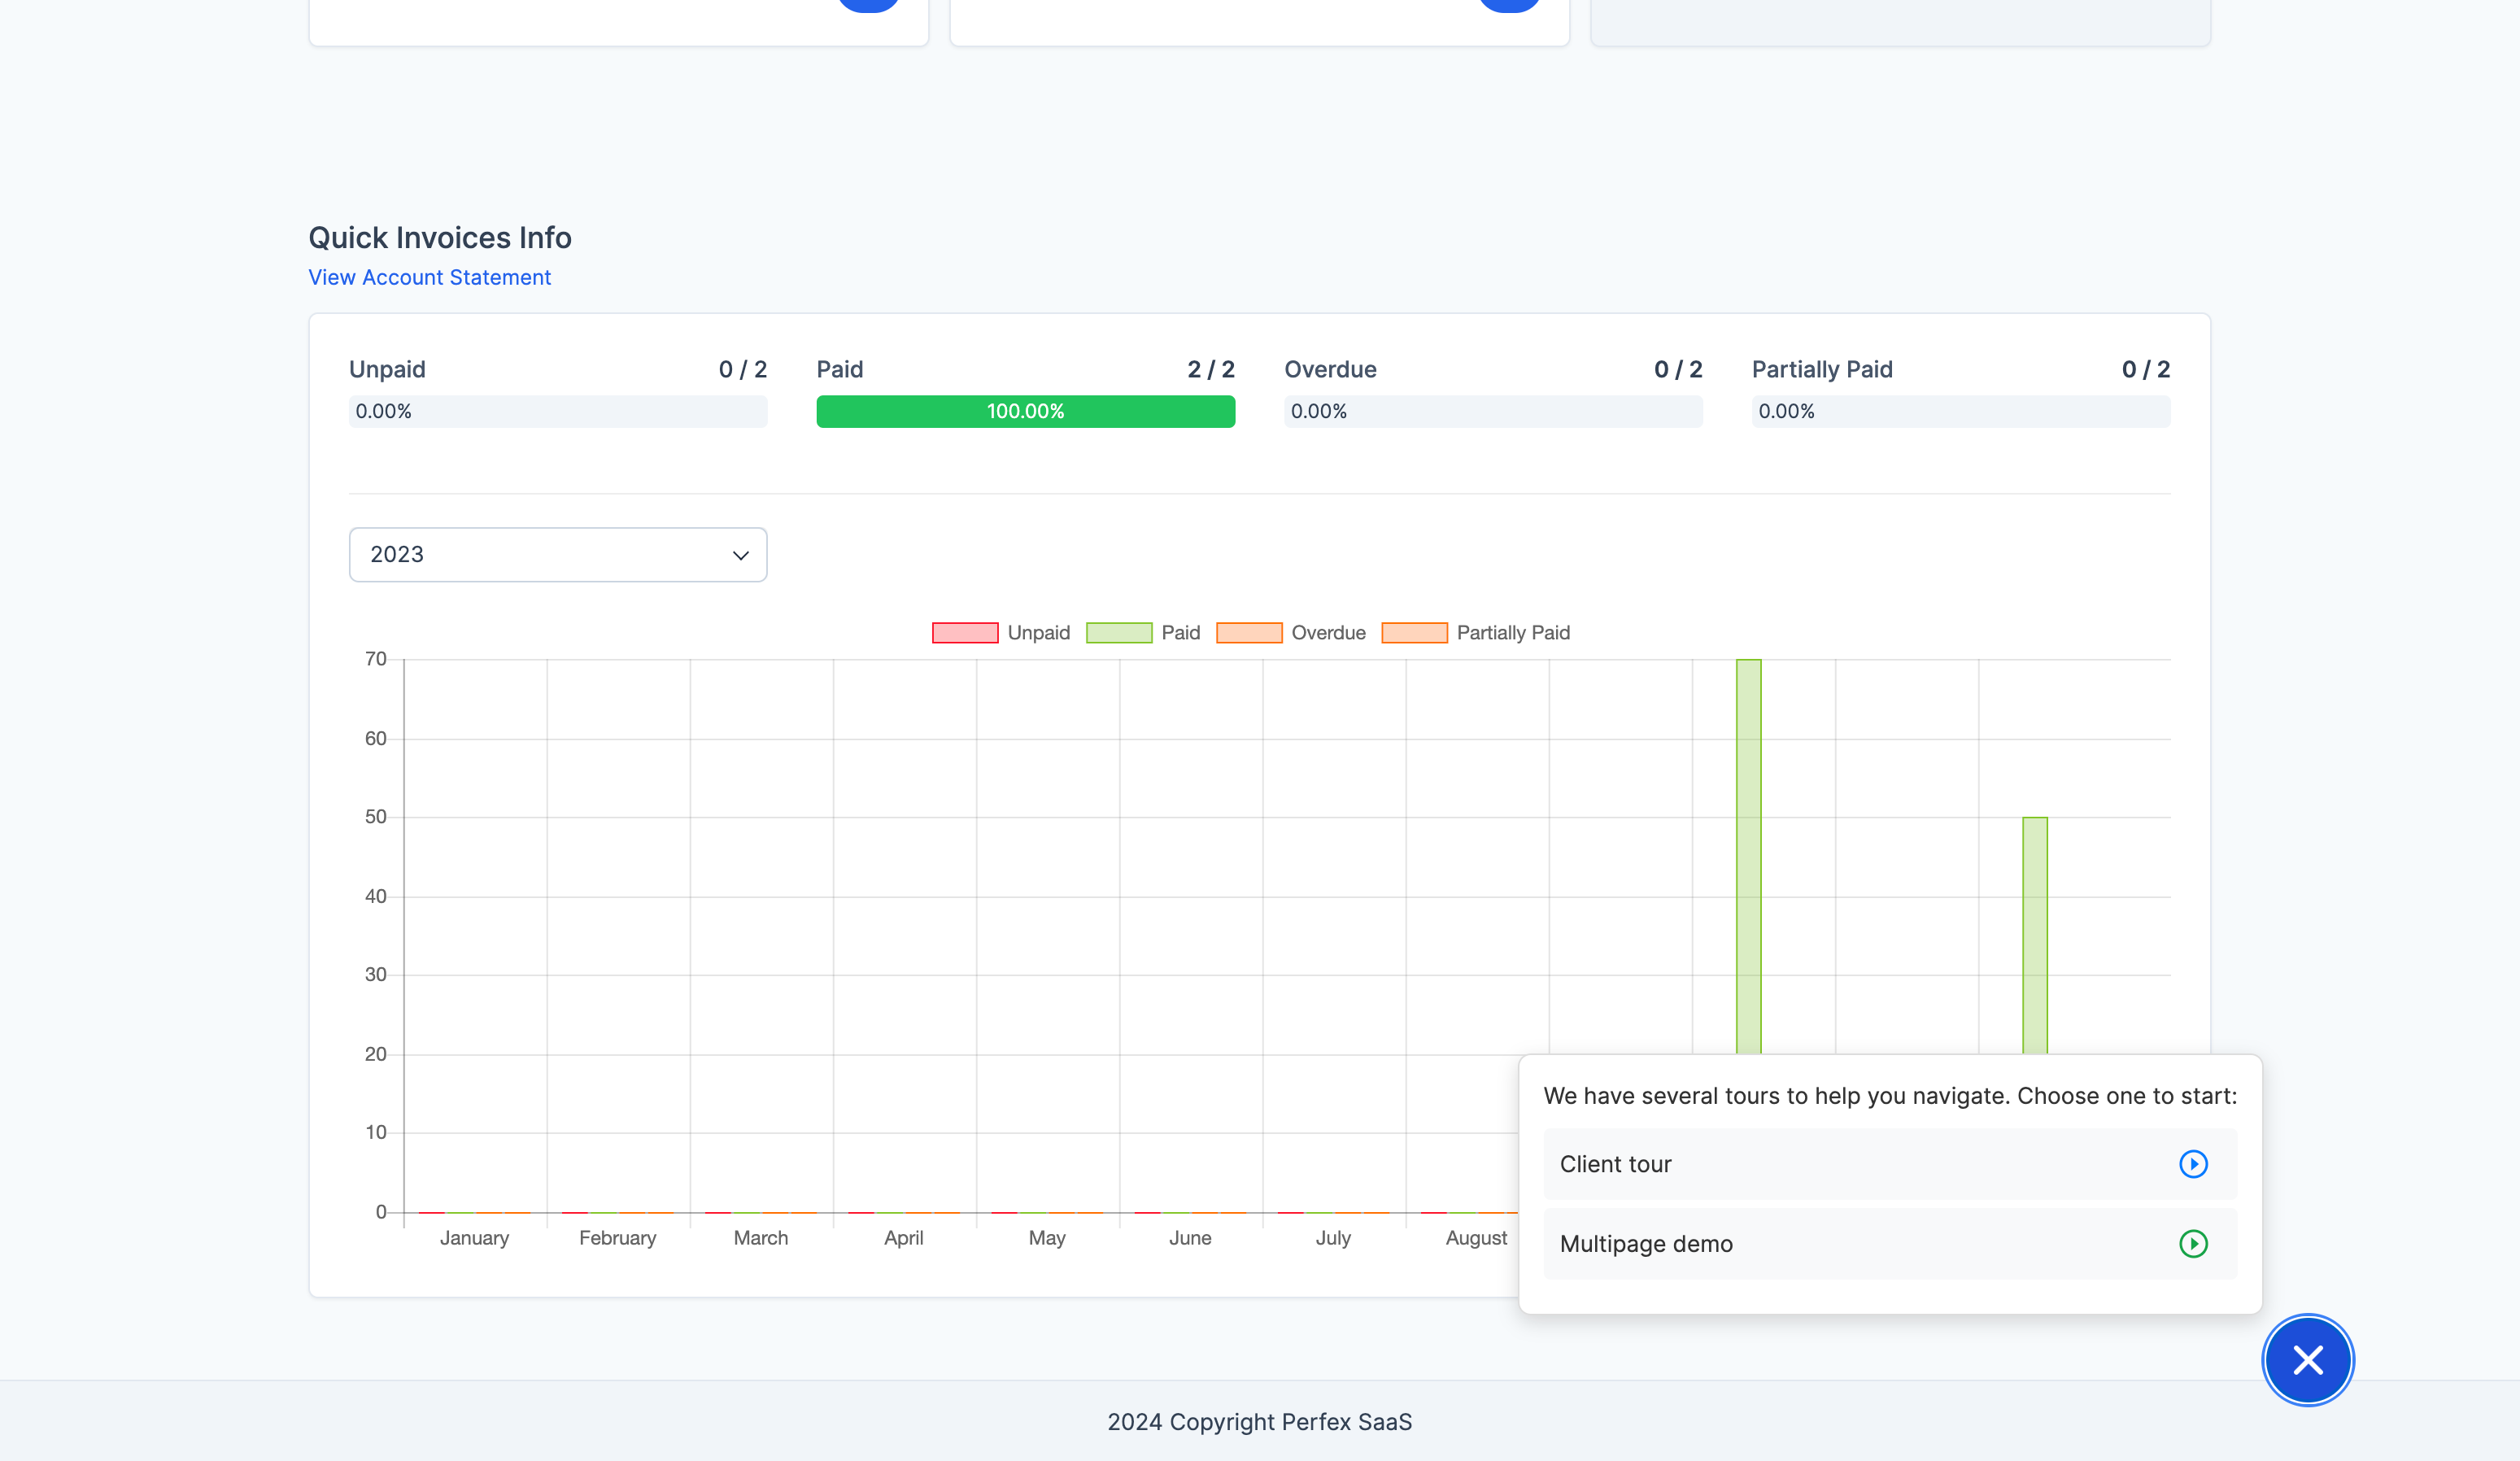The image size is (2520, 1461).
Task: Click the year dropdown chevron arrow
Action: (740, 556)
